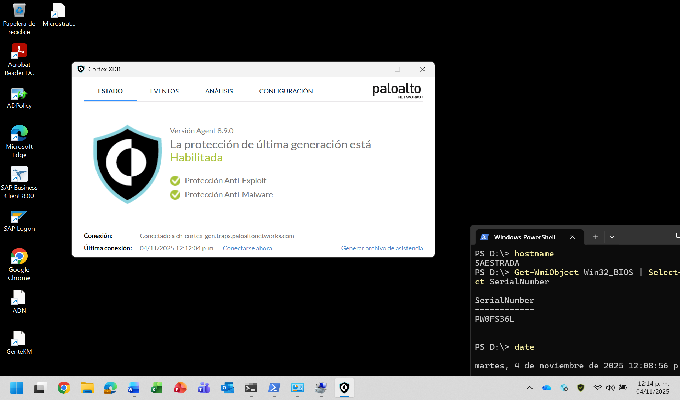680x400 pixels.
Task: Click the Cortex XDR taskbar button
Action: coord(344,388)
